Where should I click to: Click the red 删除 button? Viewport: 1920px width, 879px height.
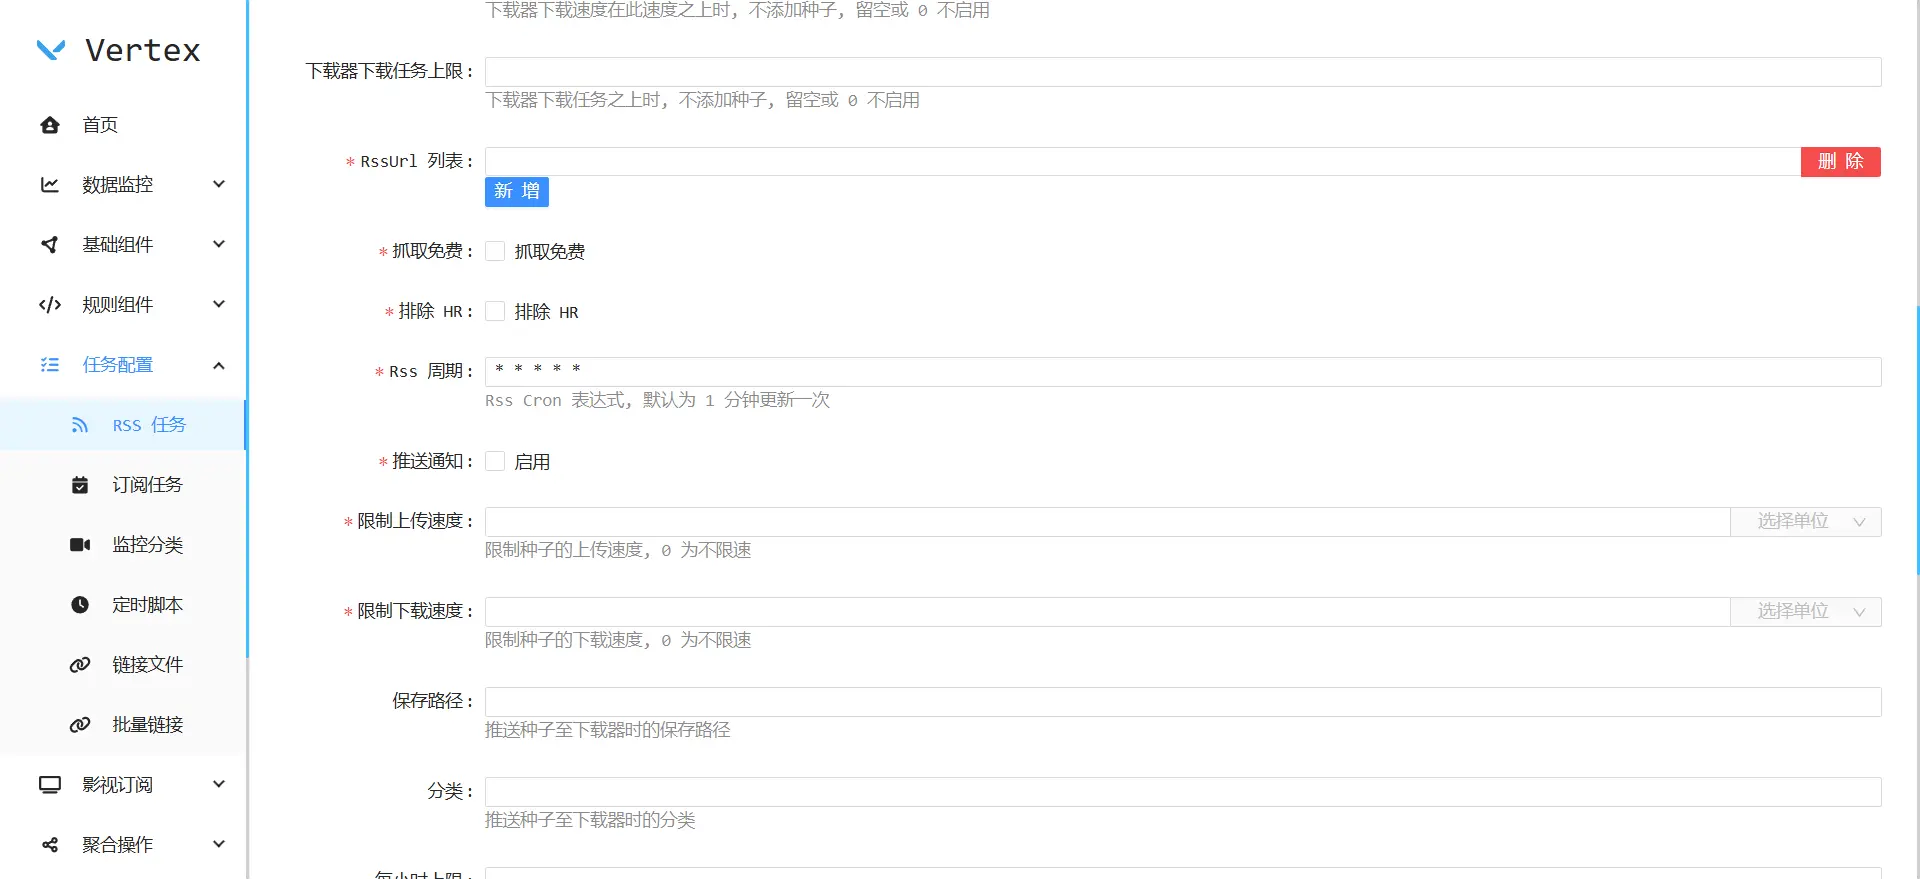(x=1840, y=161)
